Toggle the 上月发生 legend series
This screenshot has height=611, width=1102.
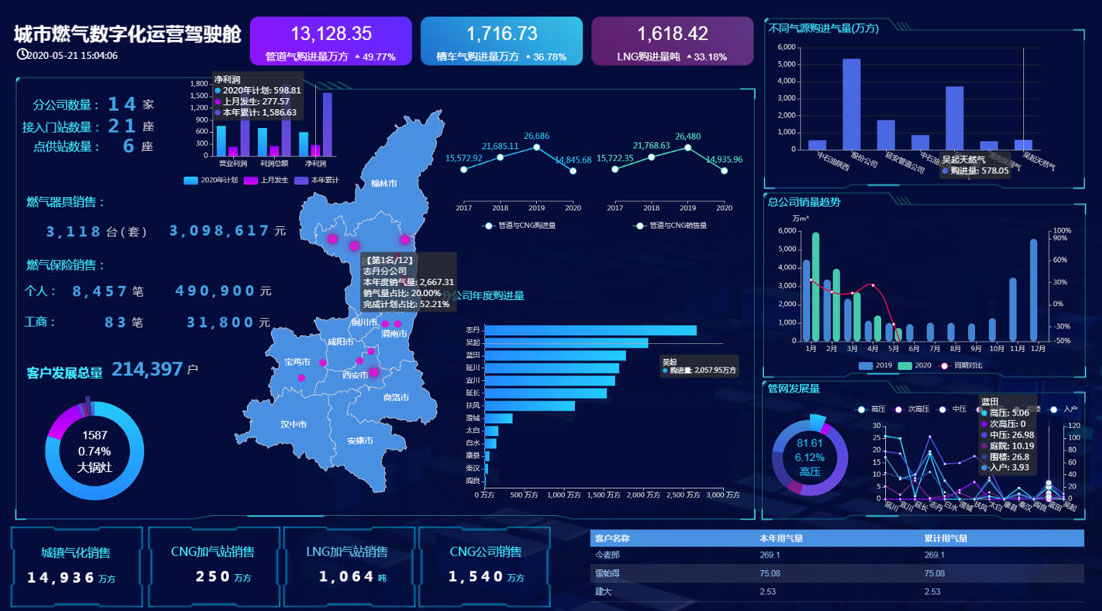(x=263, y=181)
